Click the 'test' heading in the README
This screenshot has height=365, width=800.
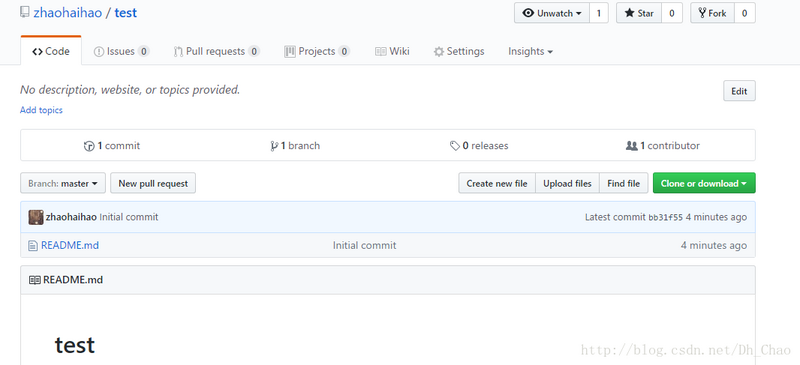75,346
